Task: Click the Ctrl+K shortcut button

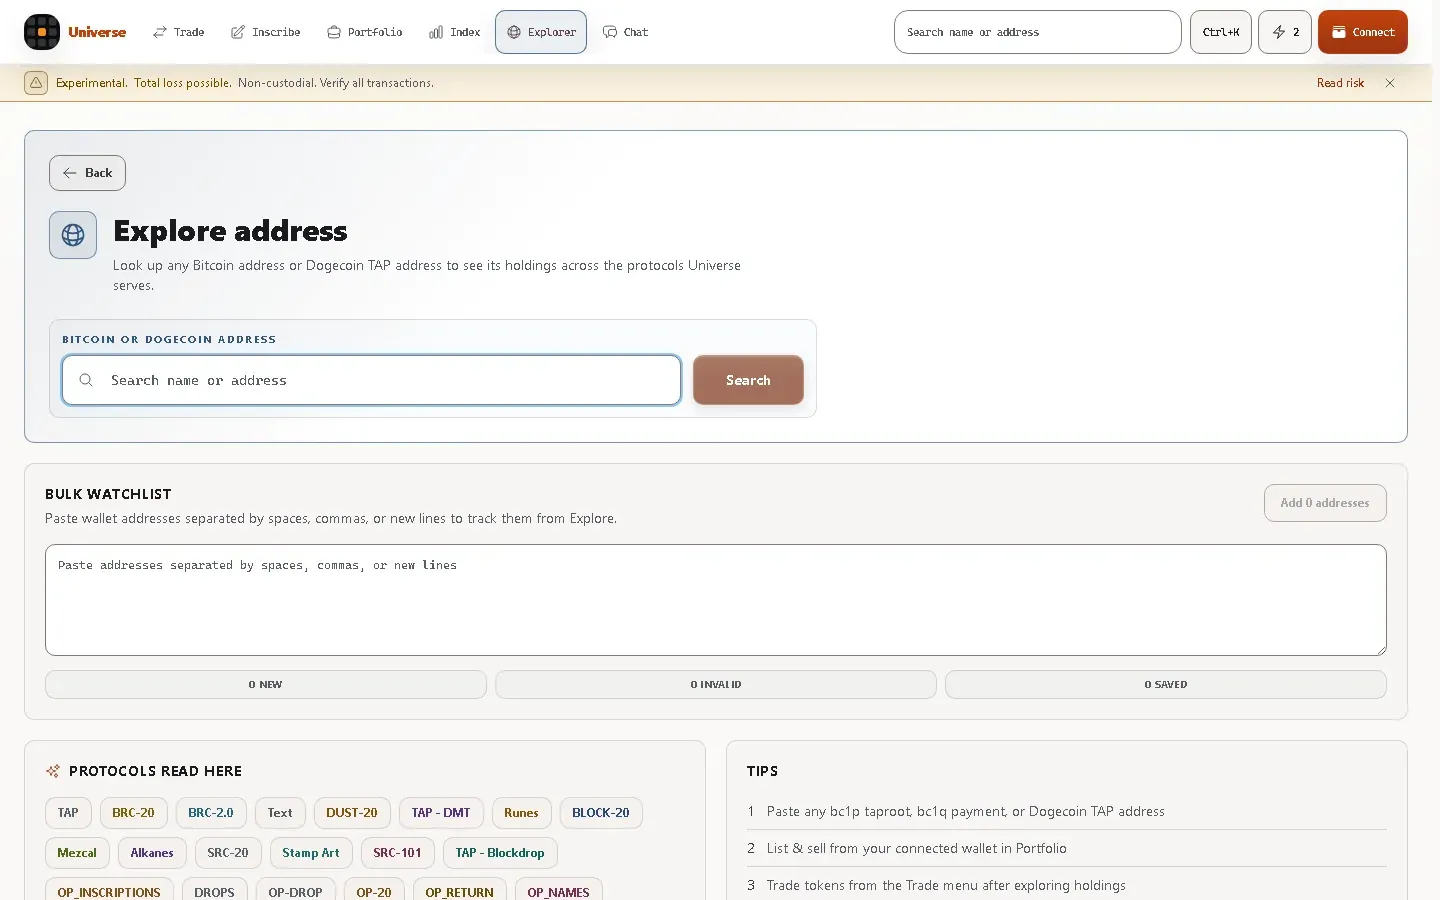Action: pos(1221,32)
